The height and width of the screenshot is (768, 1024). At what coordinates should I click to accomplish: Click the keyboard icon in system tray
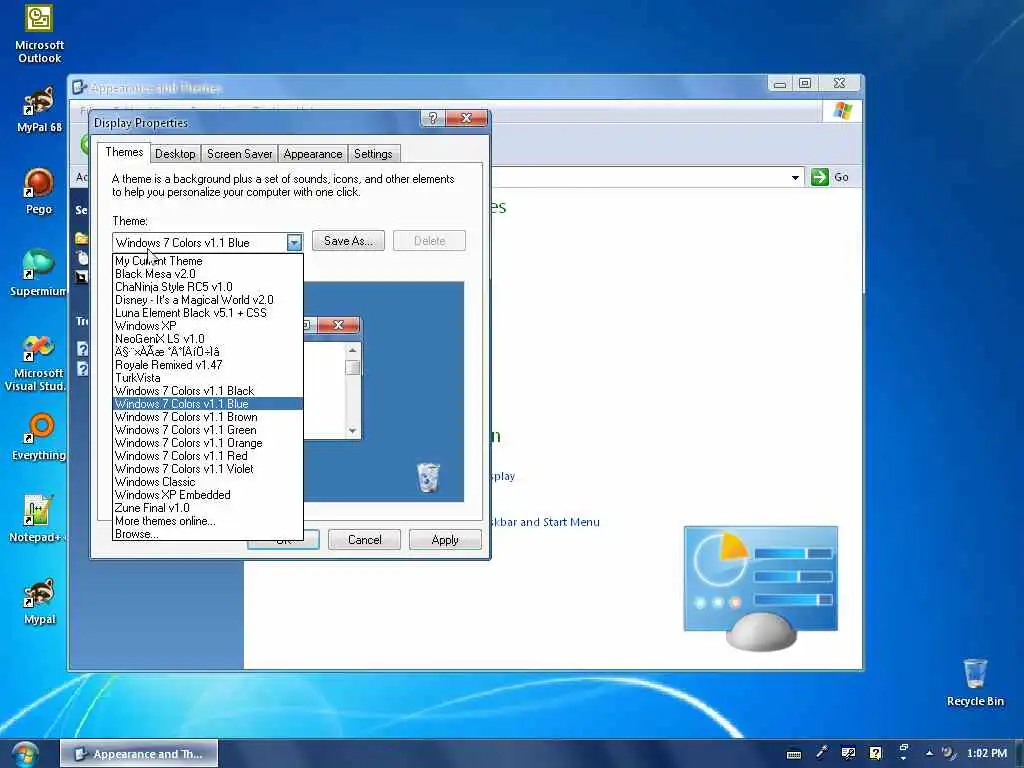[794, 754]
